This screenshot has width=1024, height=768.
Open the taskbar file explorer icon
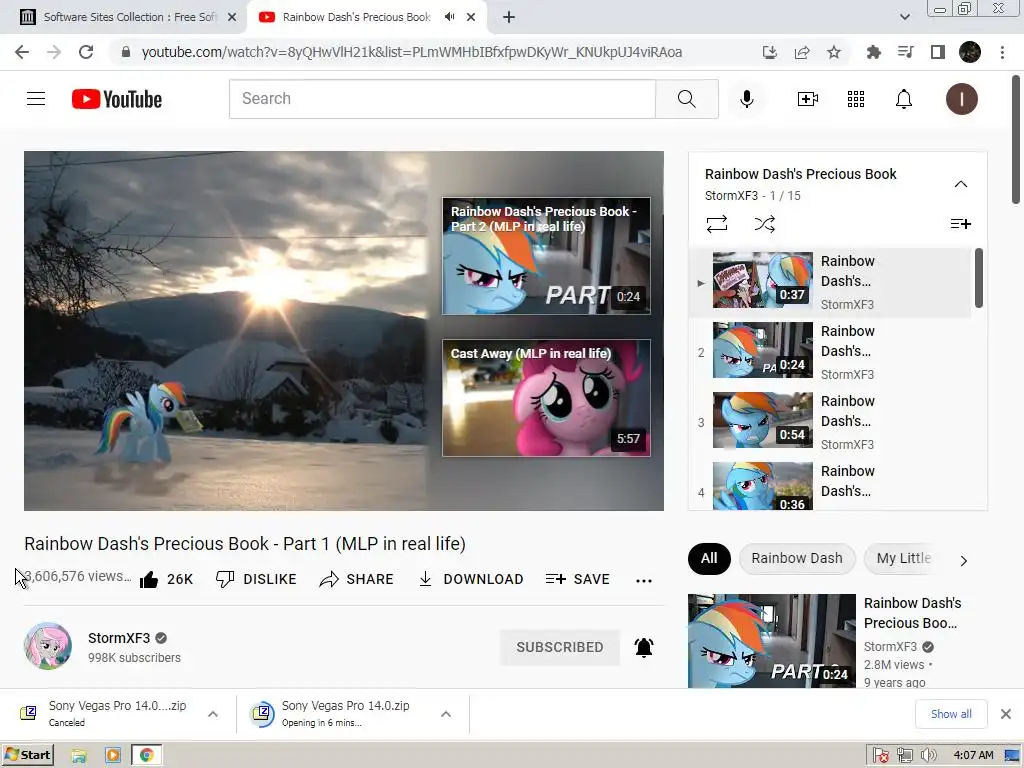(x=79, y=756)
